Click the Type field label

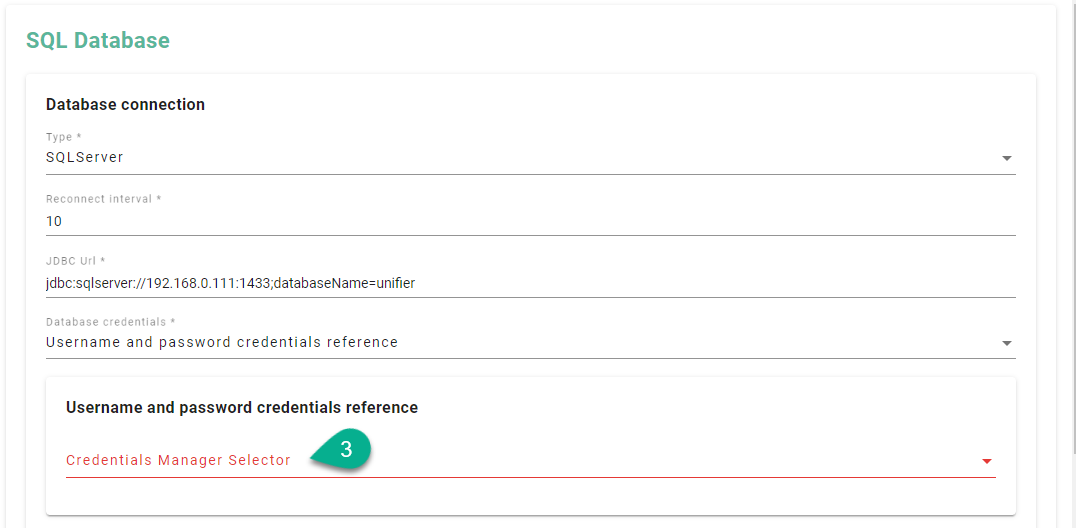coord(64,137)
